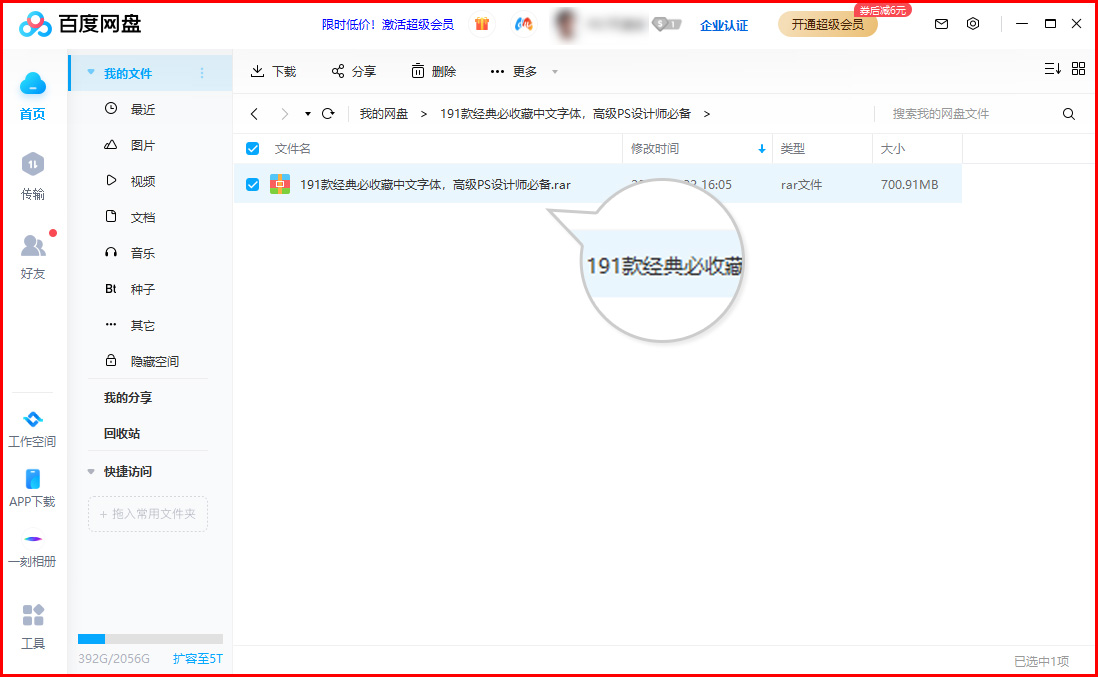Click the blue sort direction arrow
1098x677 pixels.
coord(761,149)
